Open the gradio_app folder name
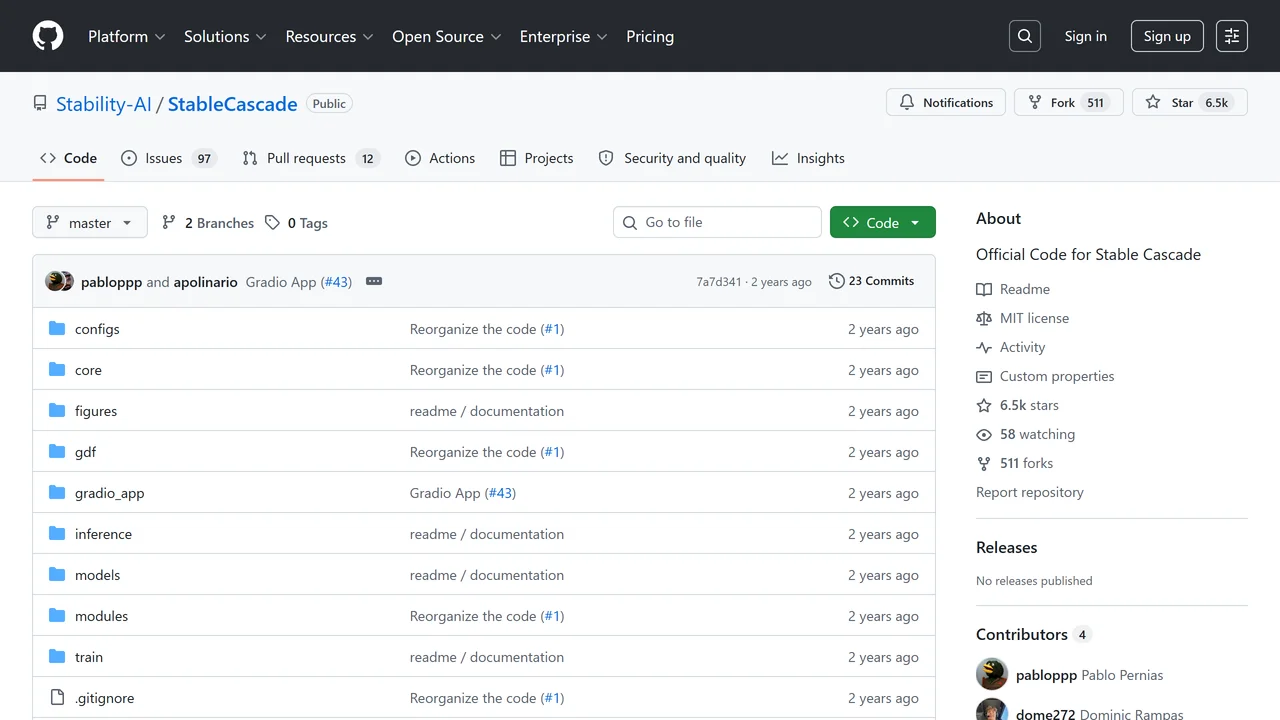The height and width of the screenshot is (720, 1280). coord(110,493)
